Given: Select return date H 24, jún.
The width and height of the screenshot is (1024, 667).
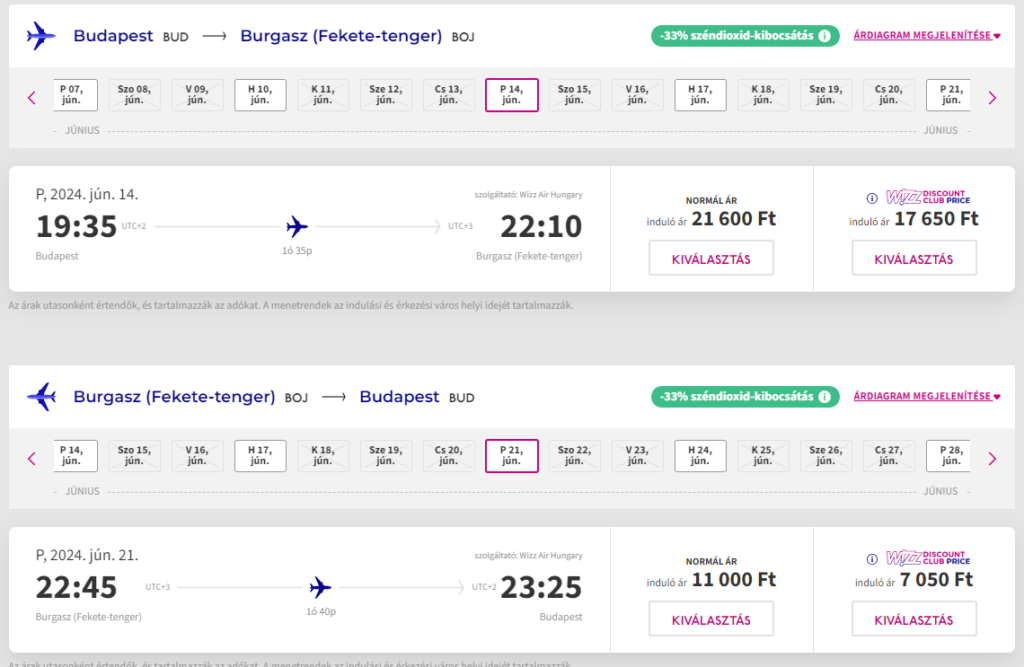Looking at the screenshot, I should pos(700,456).
